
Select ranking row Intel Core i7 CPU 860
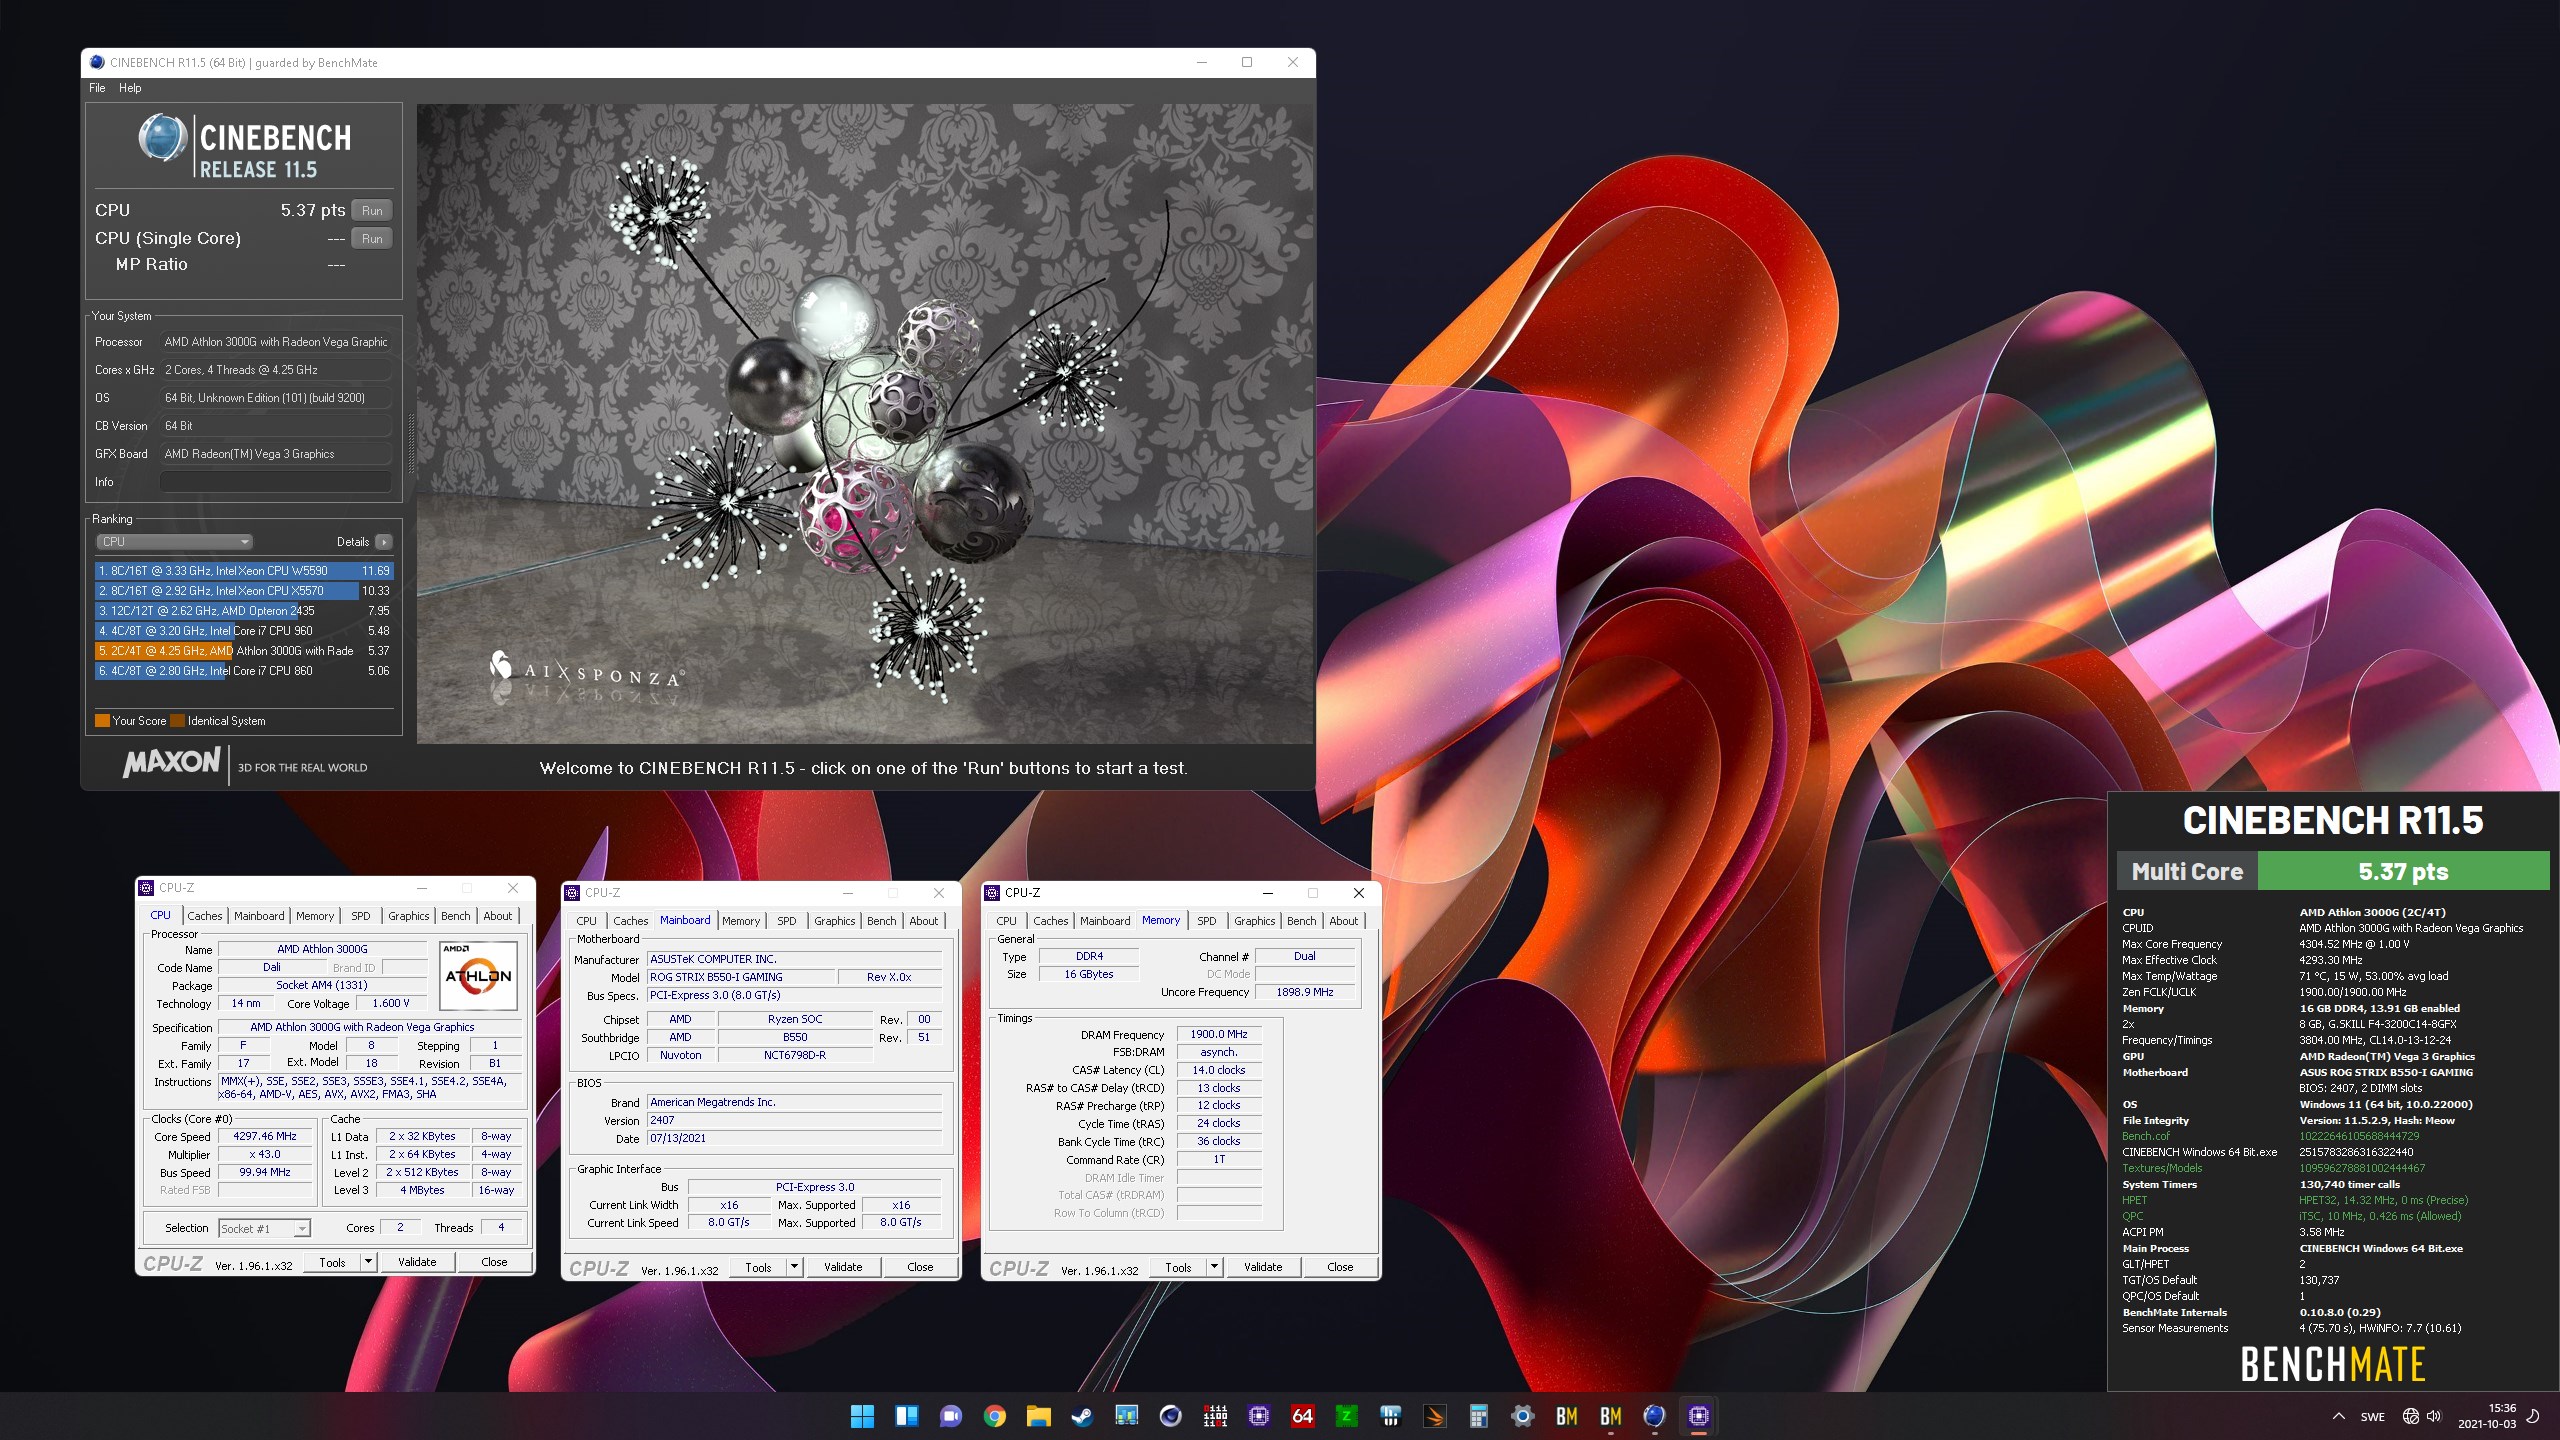244,671
